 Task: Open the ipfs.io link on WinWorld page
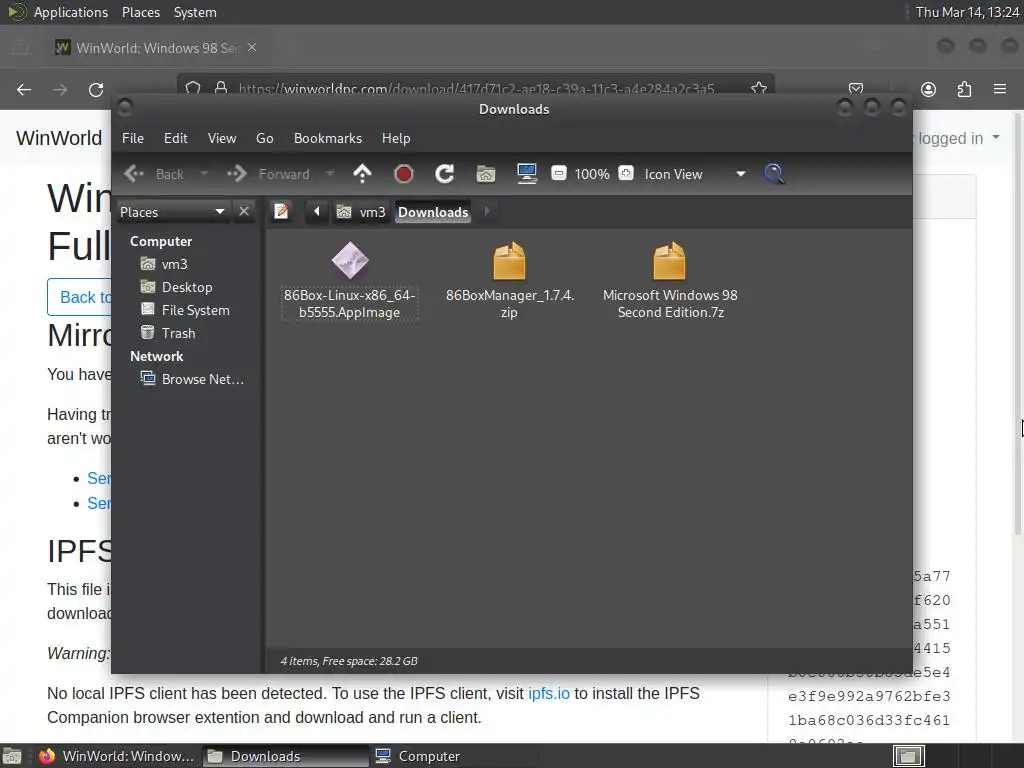[x=549, y=694]
